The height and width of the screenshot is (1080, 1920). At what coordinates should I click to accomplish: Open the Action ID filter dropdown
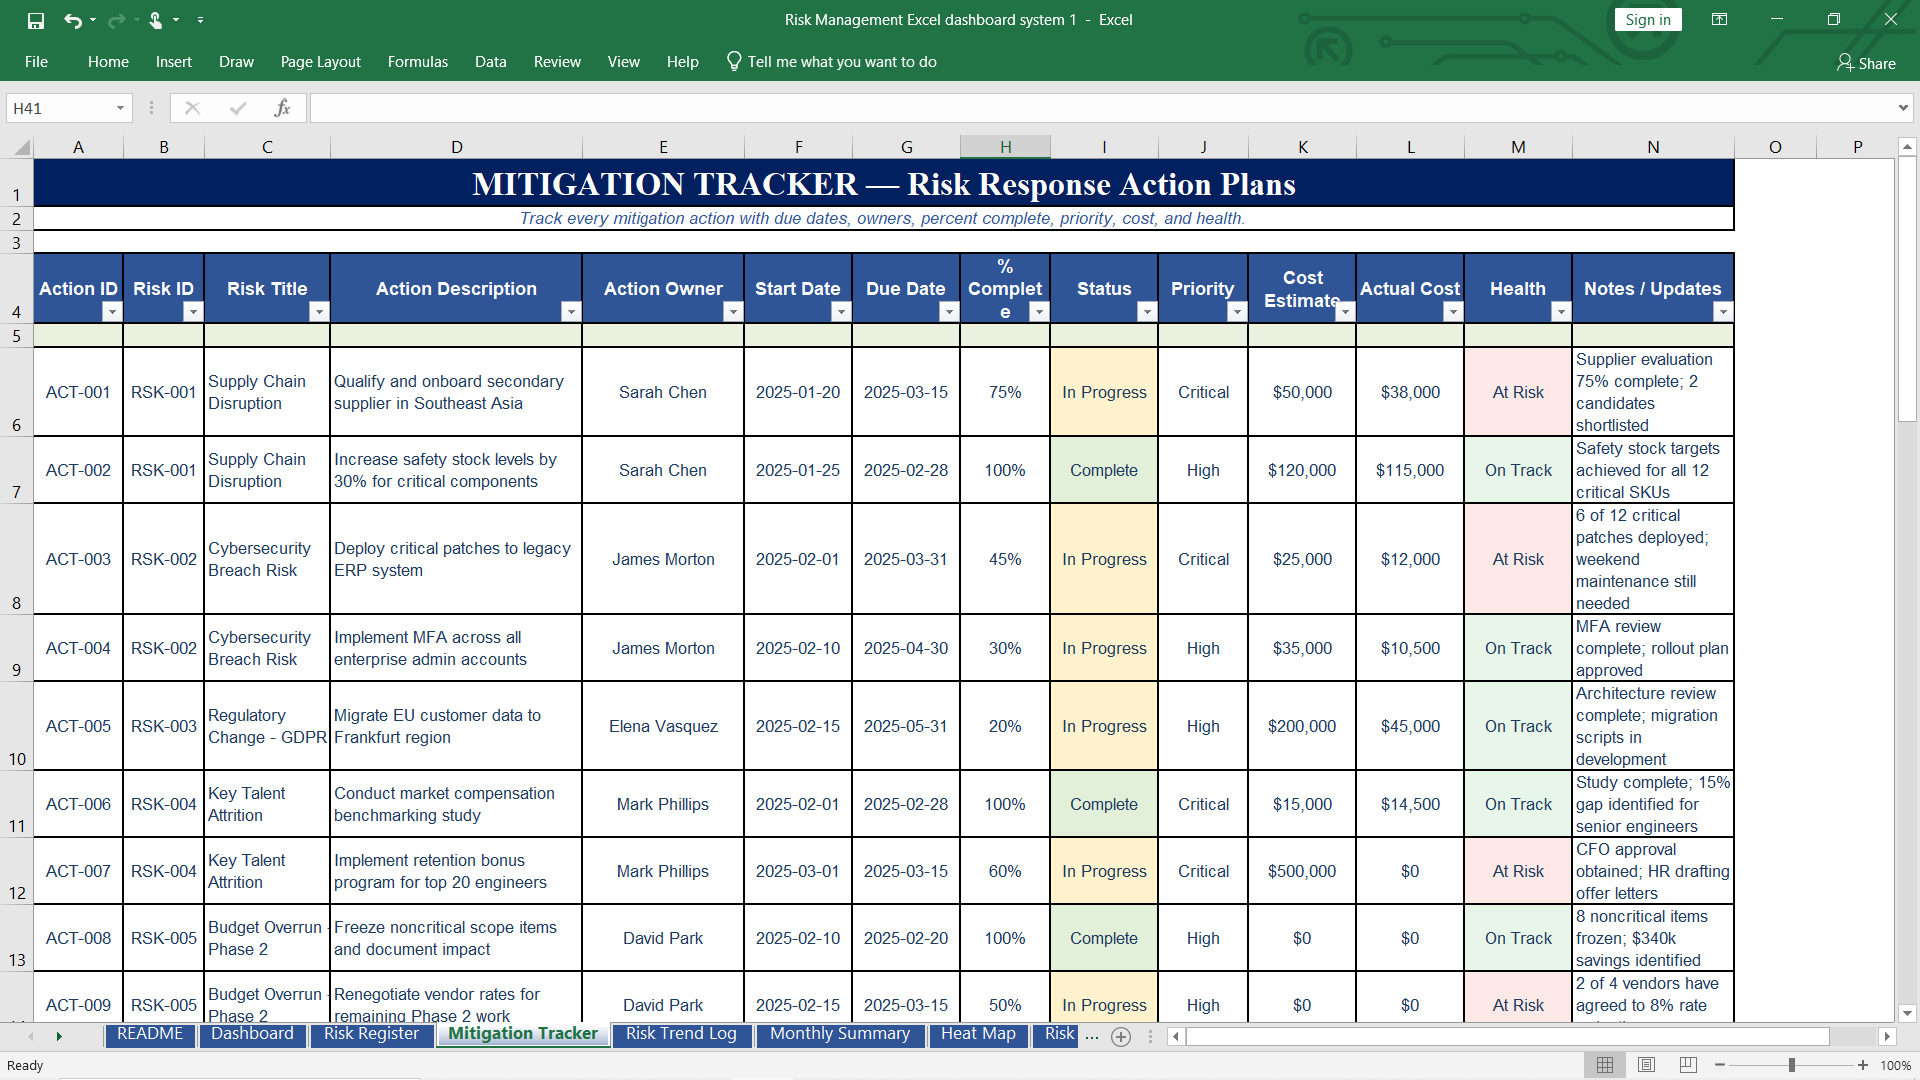[112, 312]
